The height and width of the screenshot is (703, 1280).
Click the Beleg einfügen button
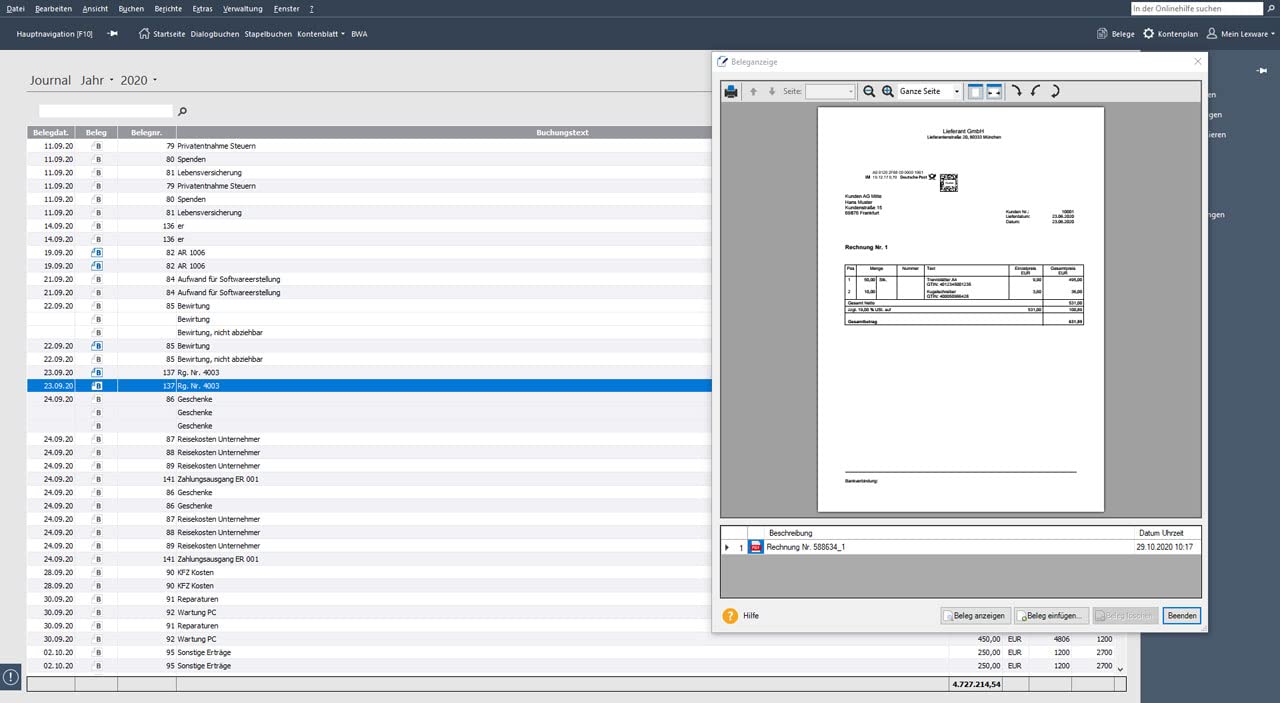(x=1051, y=615)
